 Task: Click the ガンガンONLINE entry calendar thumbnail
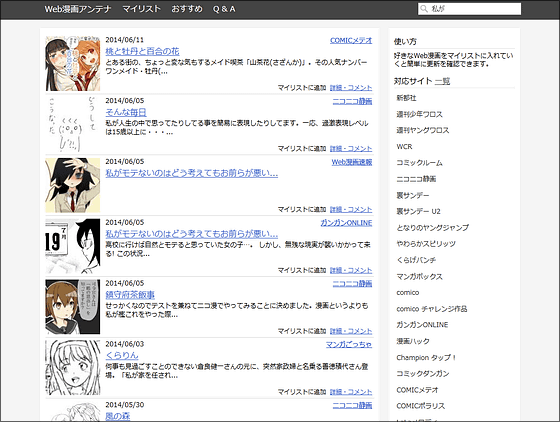click(x=73, y=246)
